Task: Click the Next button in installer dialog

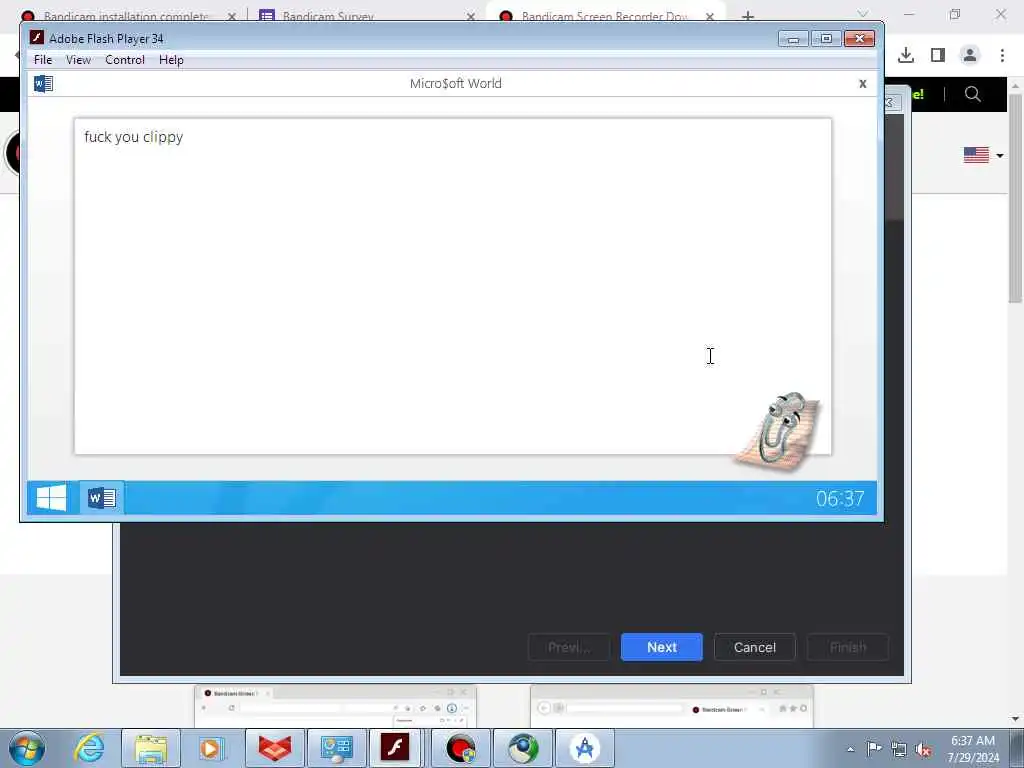Action: [662, 647]
